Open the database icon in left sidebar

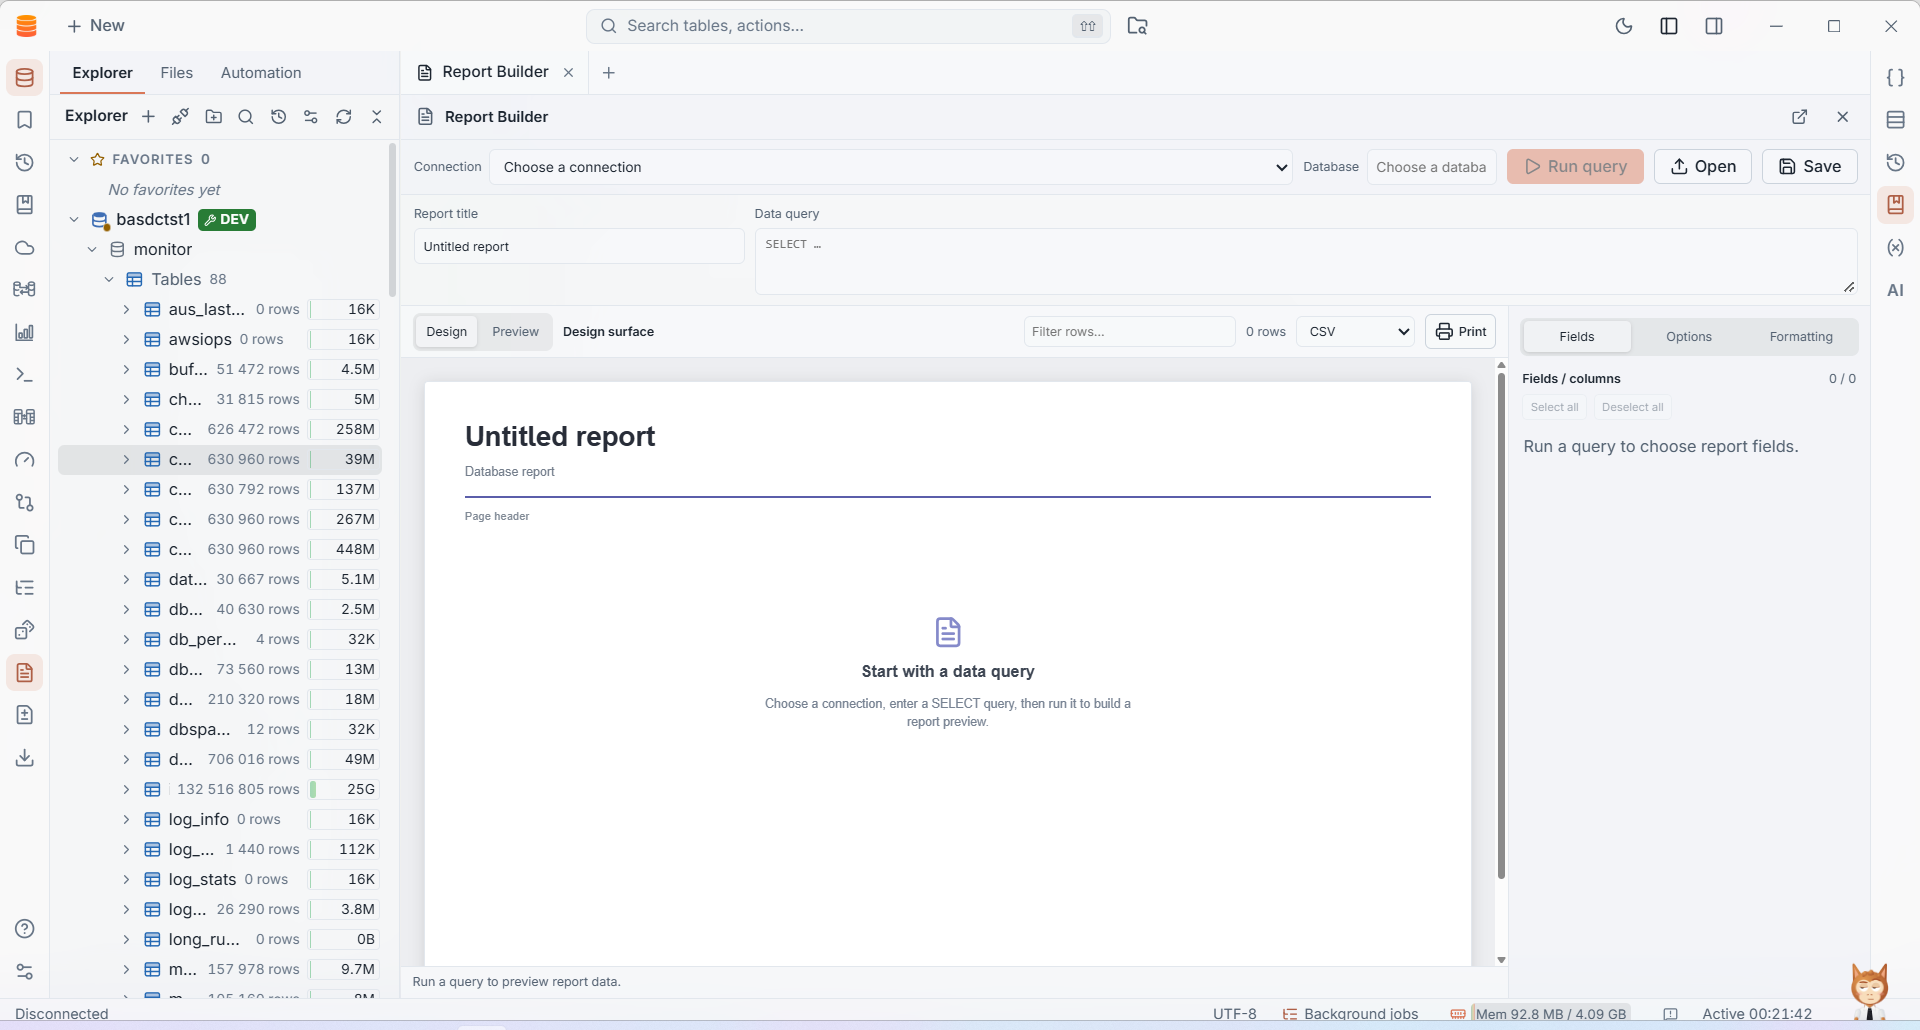coord(25,78)
